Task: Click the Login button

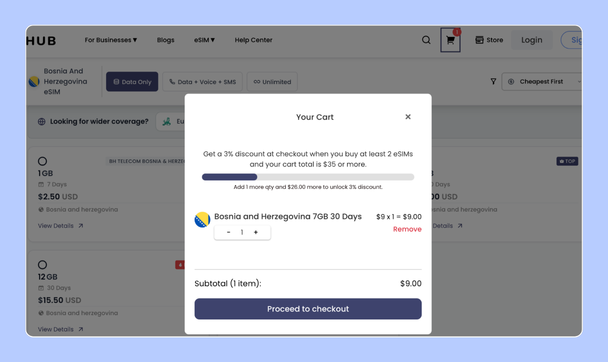Action: [532, 40]
